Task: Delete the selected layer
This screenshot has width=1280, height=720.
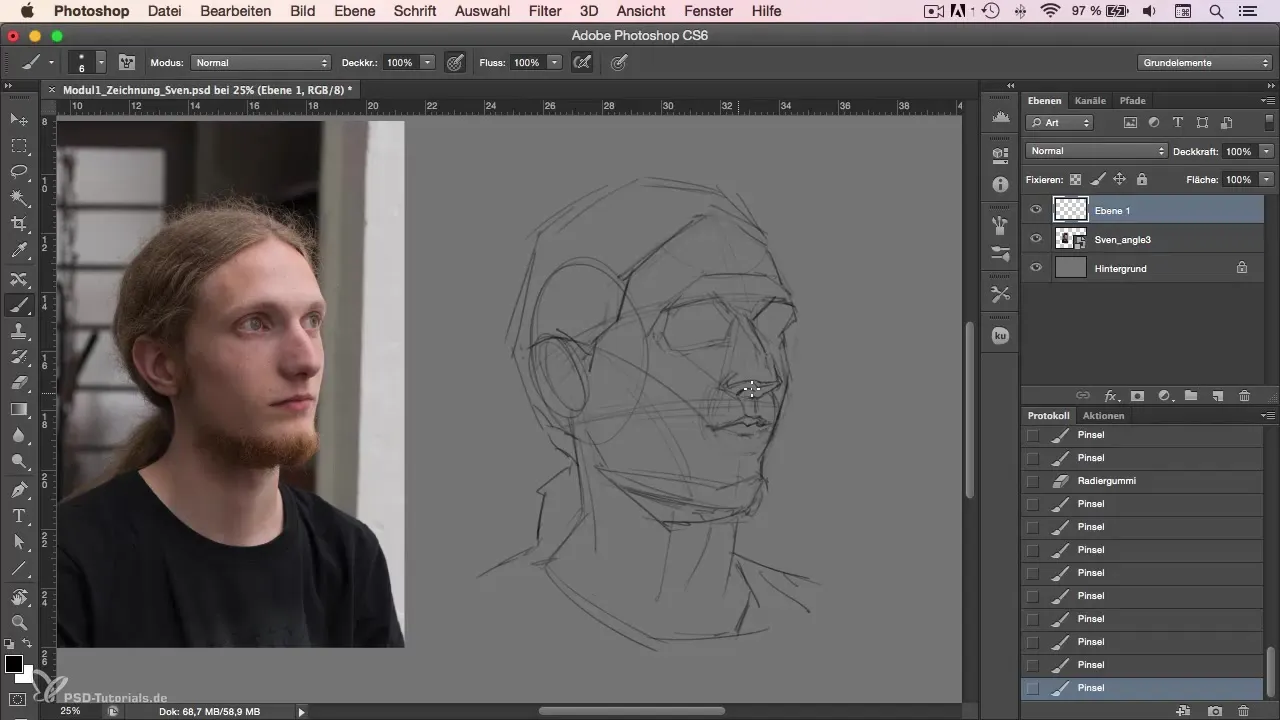Action: coord(1244,396)
